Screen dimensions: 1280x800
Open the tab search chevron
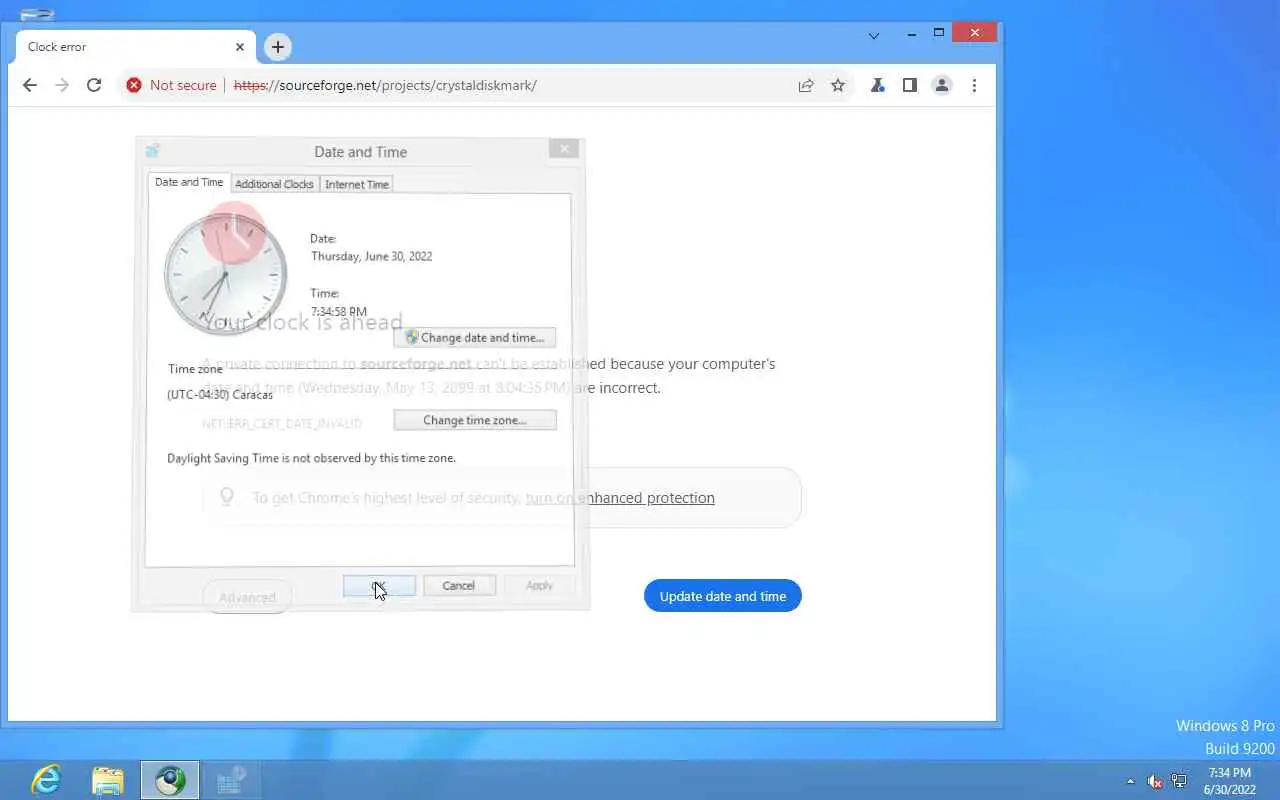pos(873,35)
